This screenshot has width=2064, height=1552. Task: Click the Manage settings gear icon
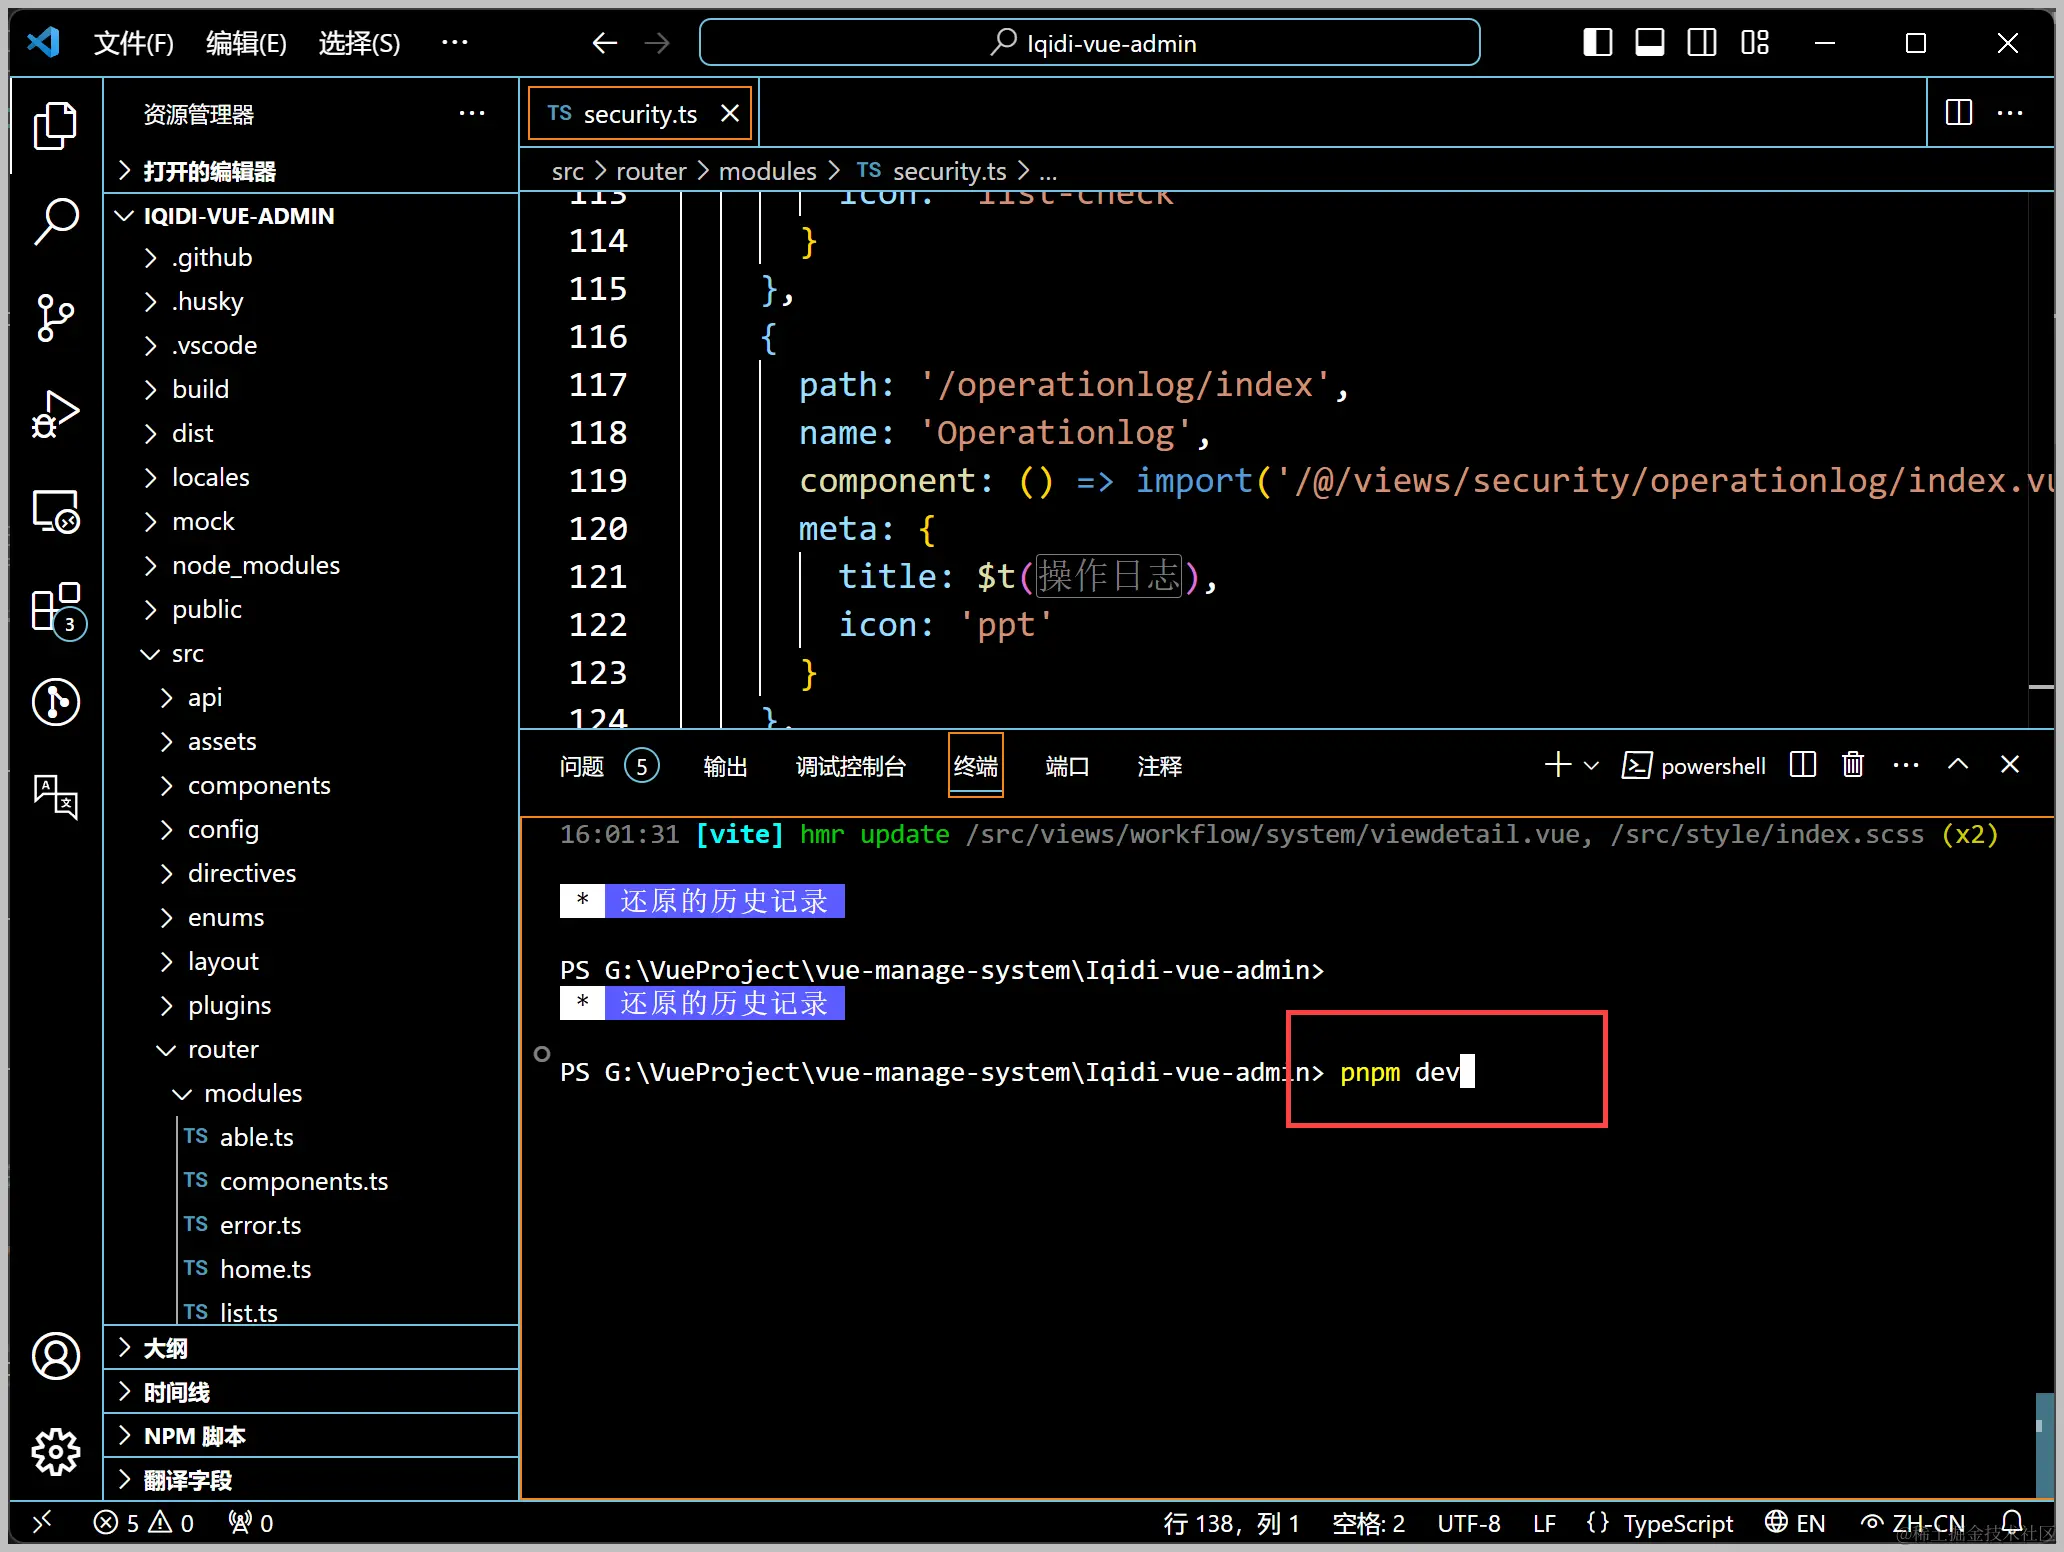(x=56, y=1451)
